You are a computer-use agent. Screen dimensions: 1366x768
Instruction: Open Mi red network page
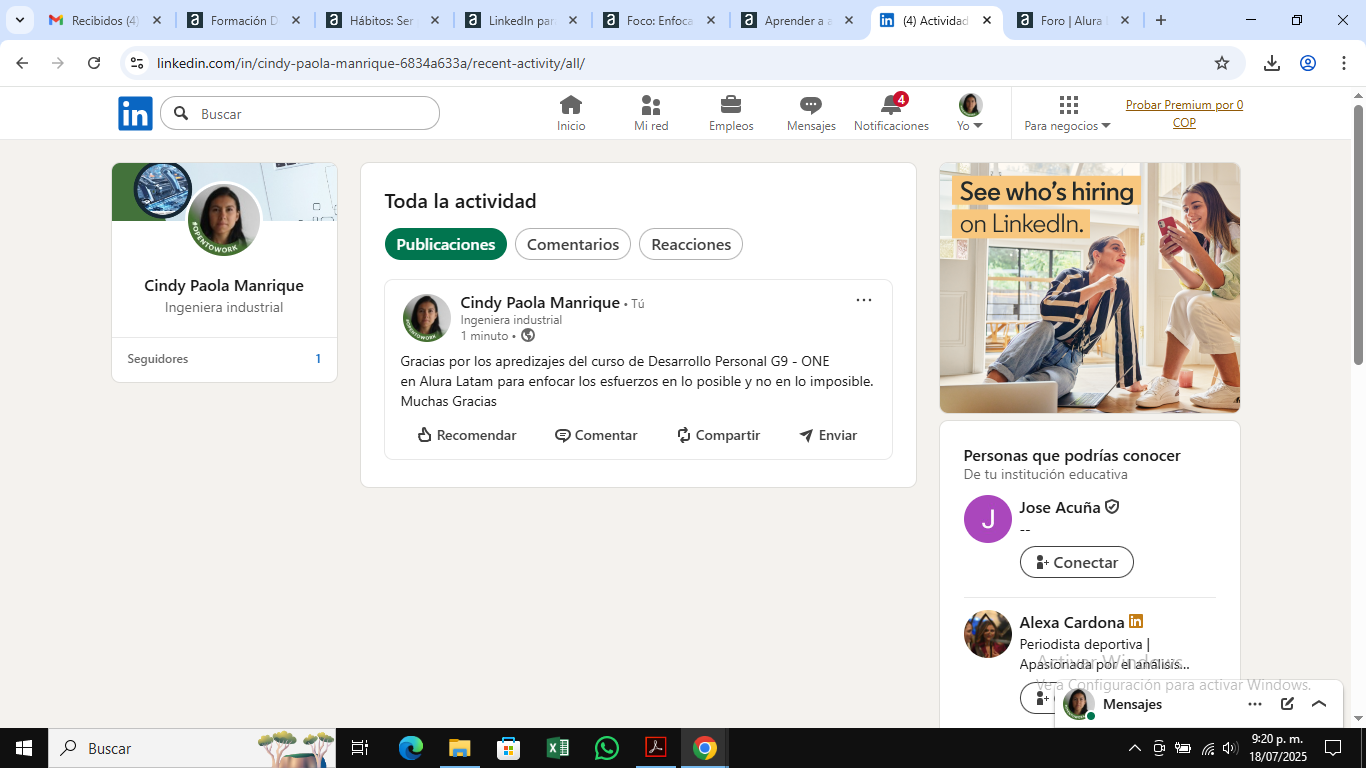[651, 113]
